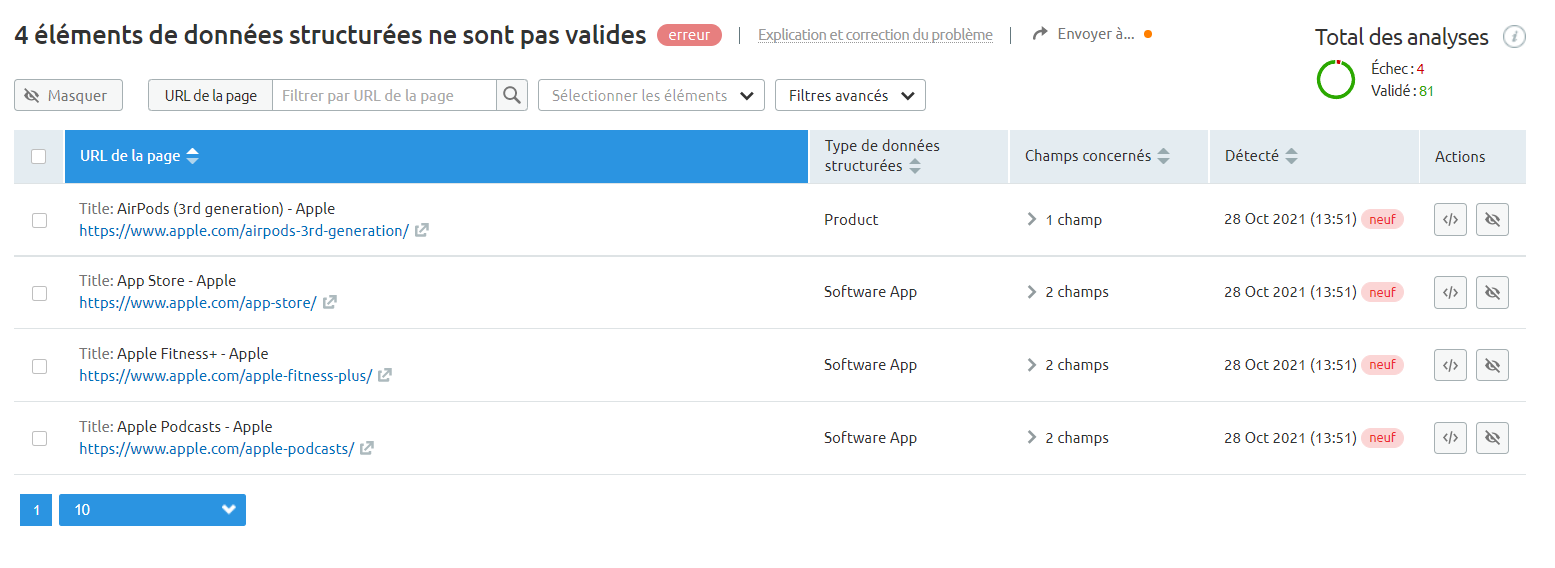Click Software App in App Store row
The height and width of the screenshot is (568, 1555).
(870, 292)
